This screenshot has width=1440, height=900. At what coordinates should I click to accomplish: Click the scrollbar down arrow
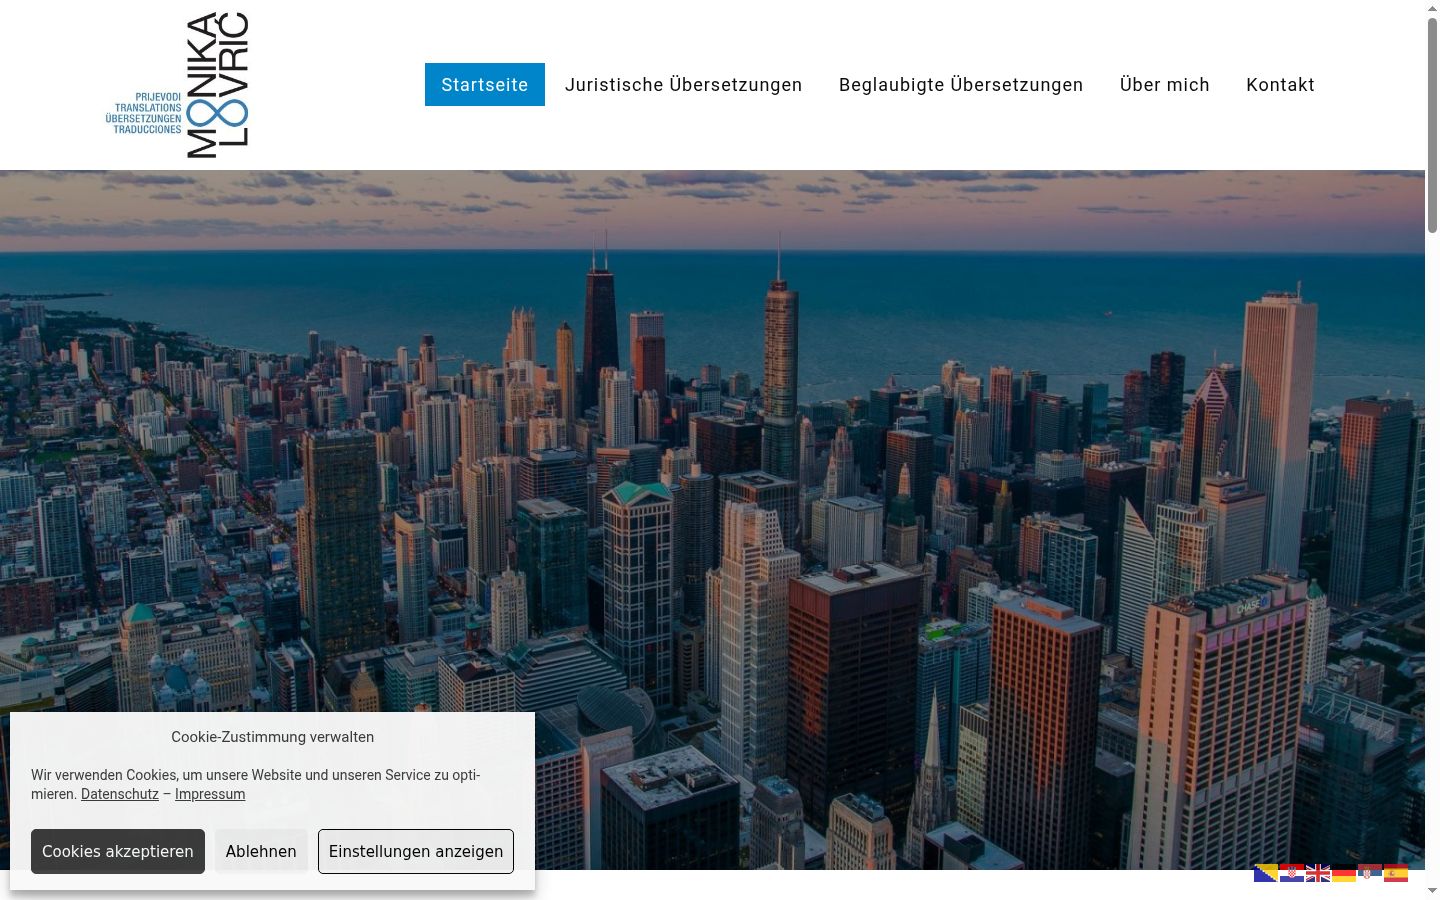tap(1432, 891)
